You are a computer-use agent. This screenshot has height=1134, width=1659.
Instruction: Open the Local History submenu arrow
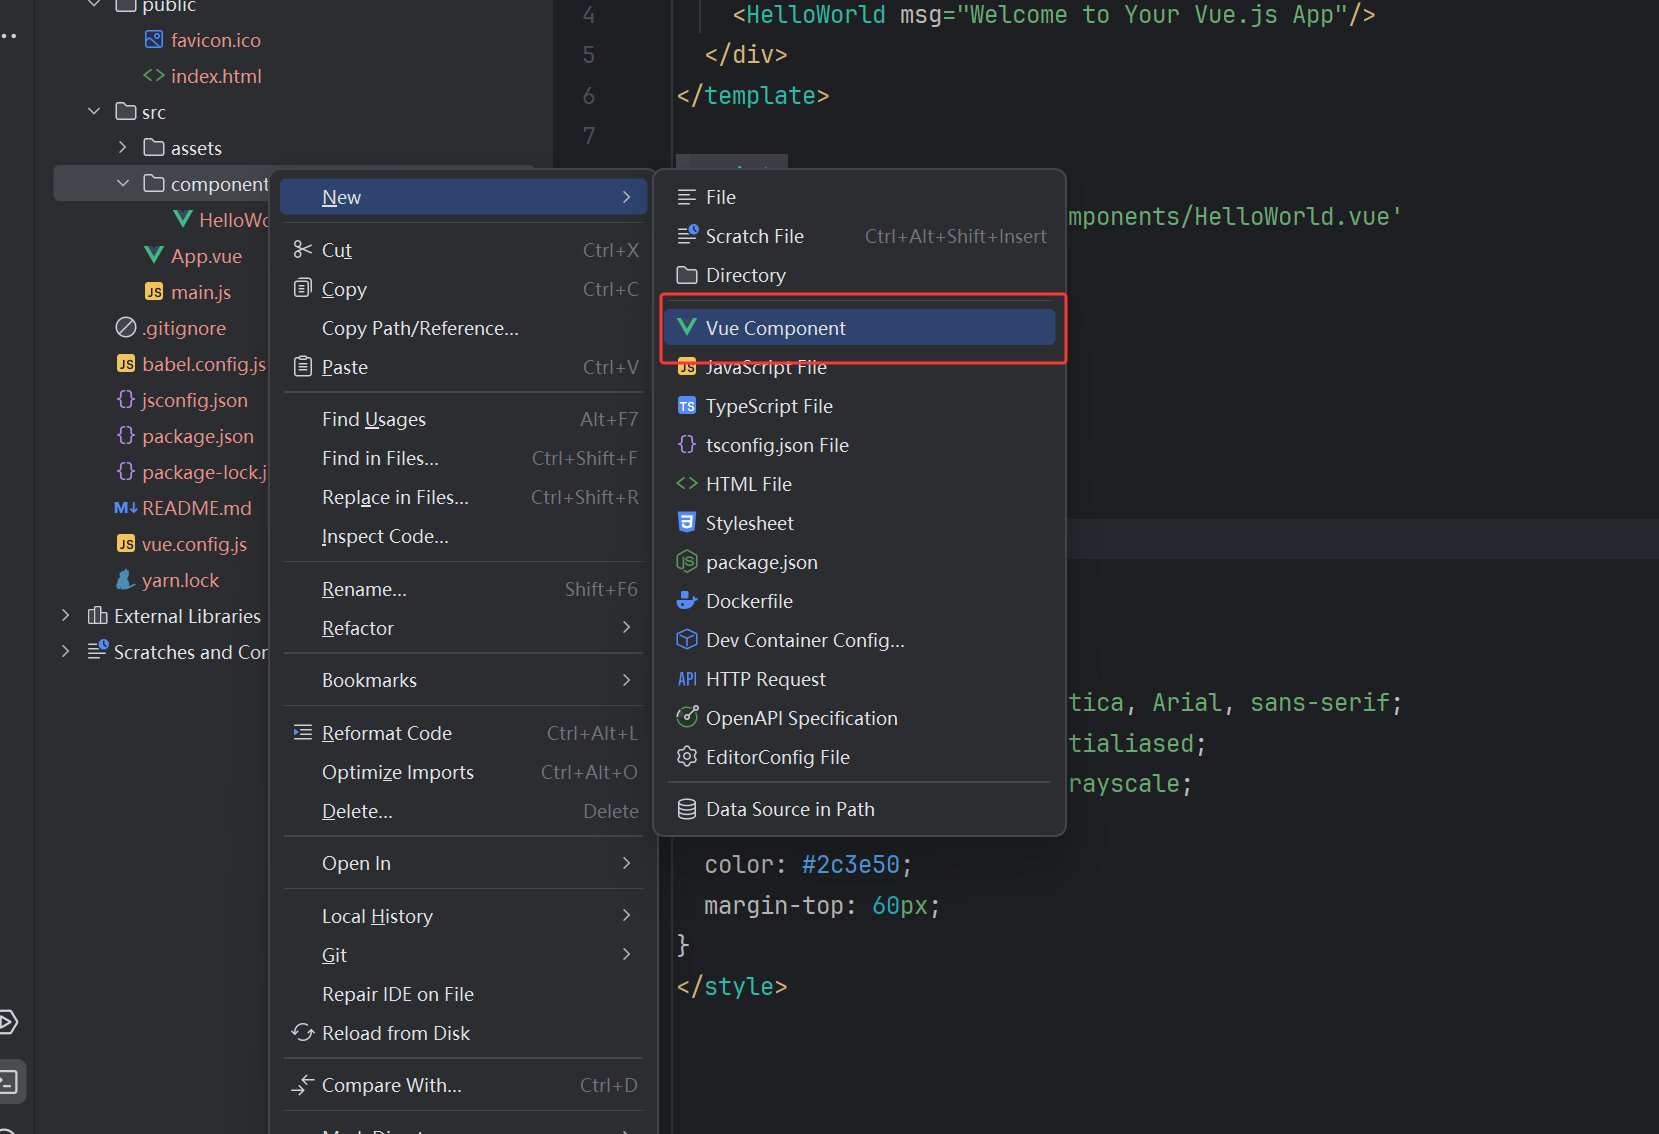click(627, 916)
